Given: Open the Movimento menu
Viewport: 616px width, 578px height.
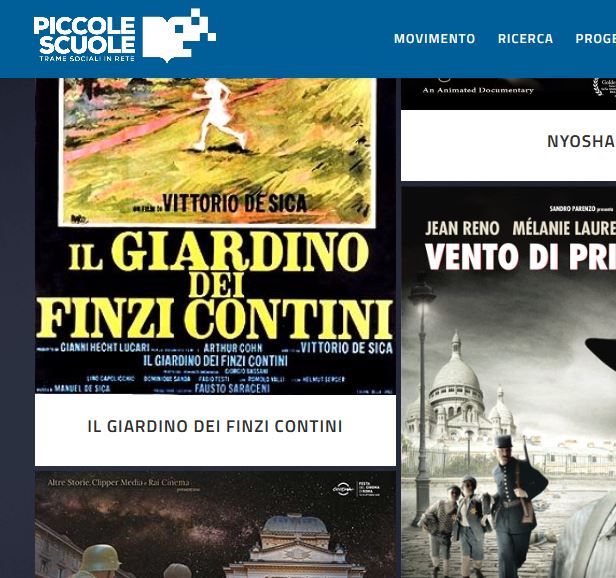Looking at the screenshot, I should [x=434, y=39].
